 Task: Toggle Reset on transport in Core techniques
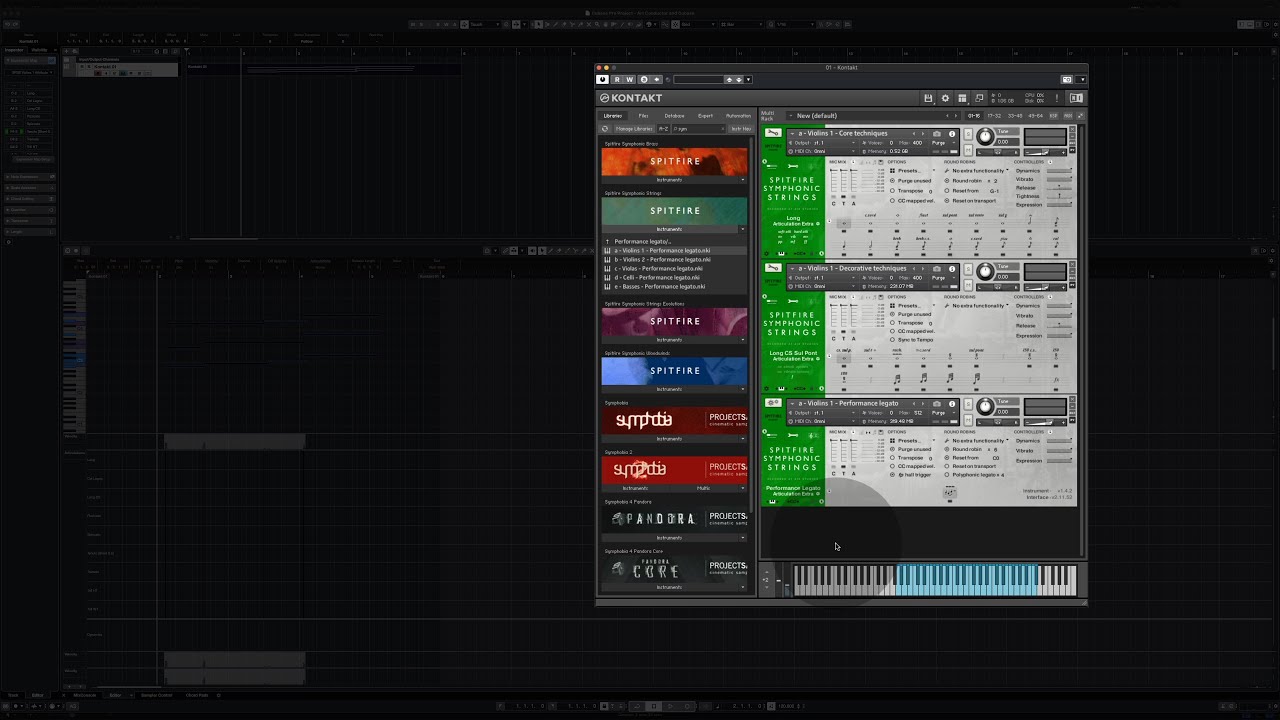click(x=971, y=201)
